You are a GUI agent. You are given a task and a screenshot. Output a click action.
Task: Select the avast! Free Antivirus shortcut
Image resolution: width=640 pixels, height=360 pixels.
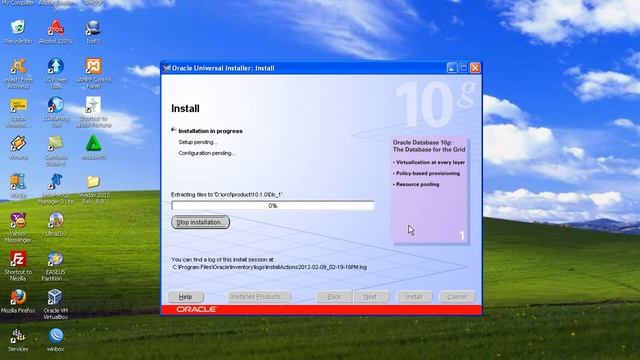click(x=18, y=73)
